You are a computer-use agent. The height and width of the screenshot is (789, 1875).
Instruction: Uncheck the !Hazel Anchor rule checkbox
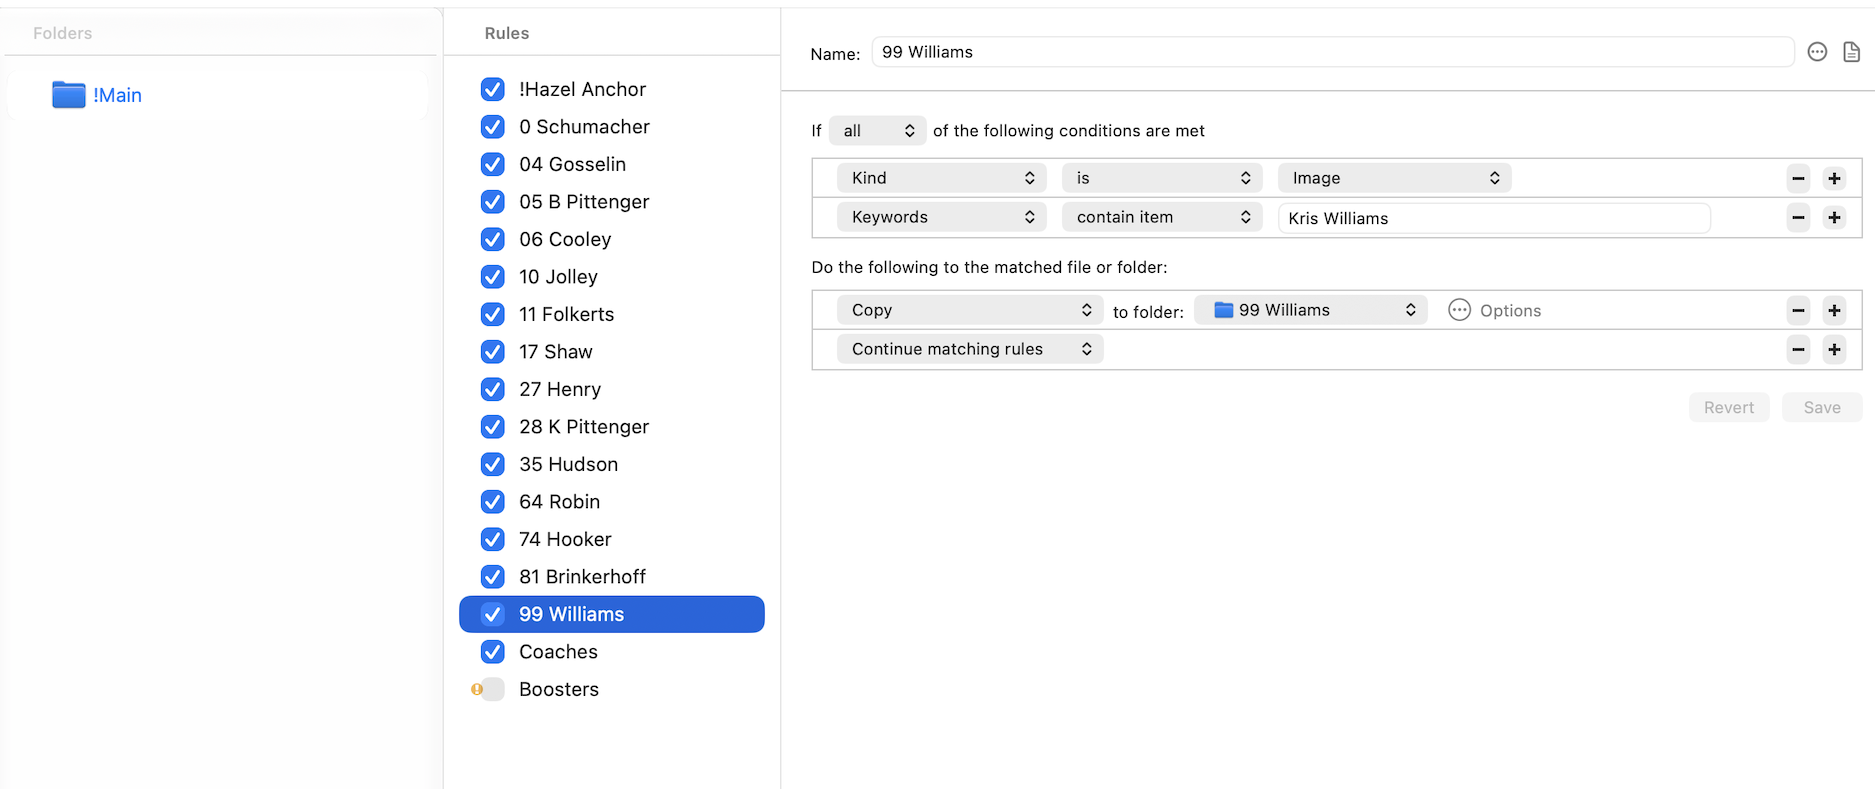click(x=493, y=89)
